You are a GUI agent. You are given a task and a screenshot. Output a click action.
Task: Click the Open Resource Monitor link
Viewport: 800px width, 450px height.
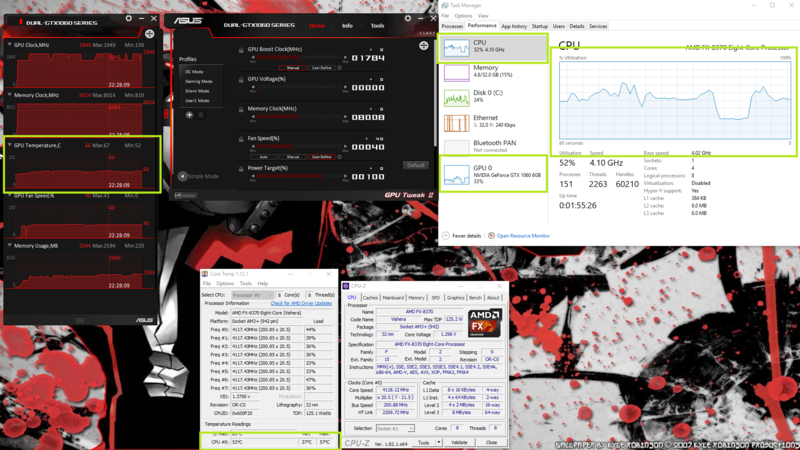tap(523, 236)
